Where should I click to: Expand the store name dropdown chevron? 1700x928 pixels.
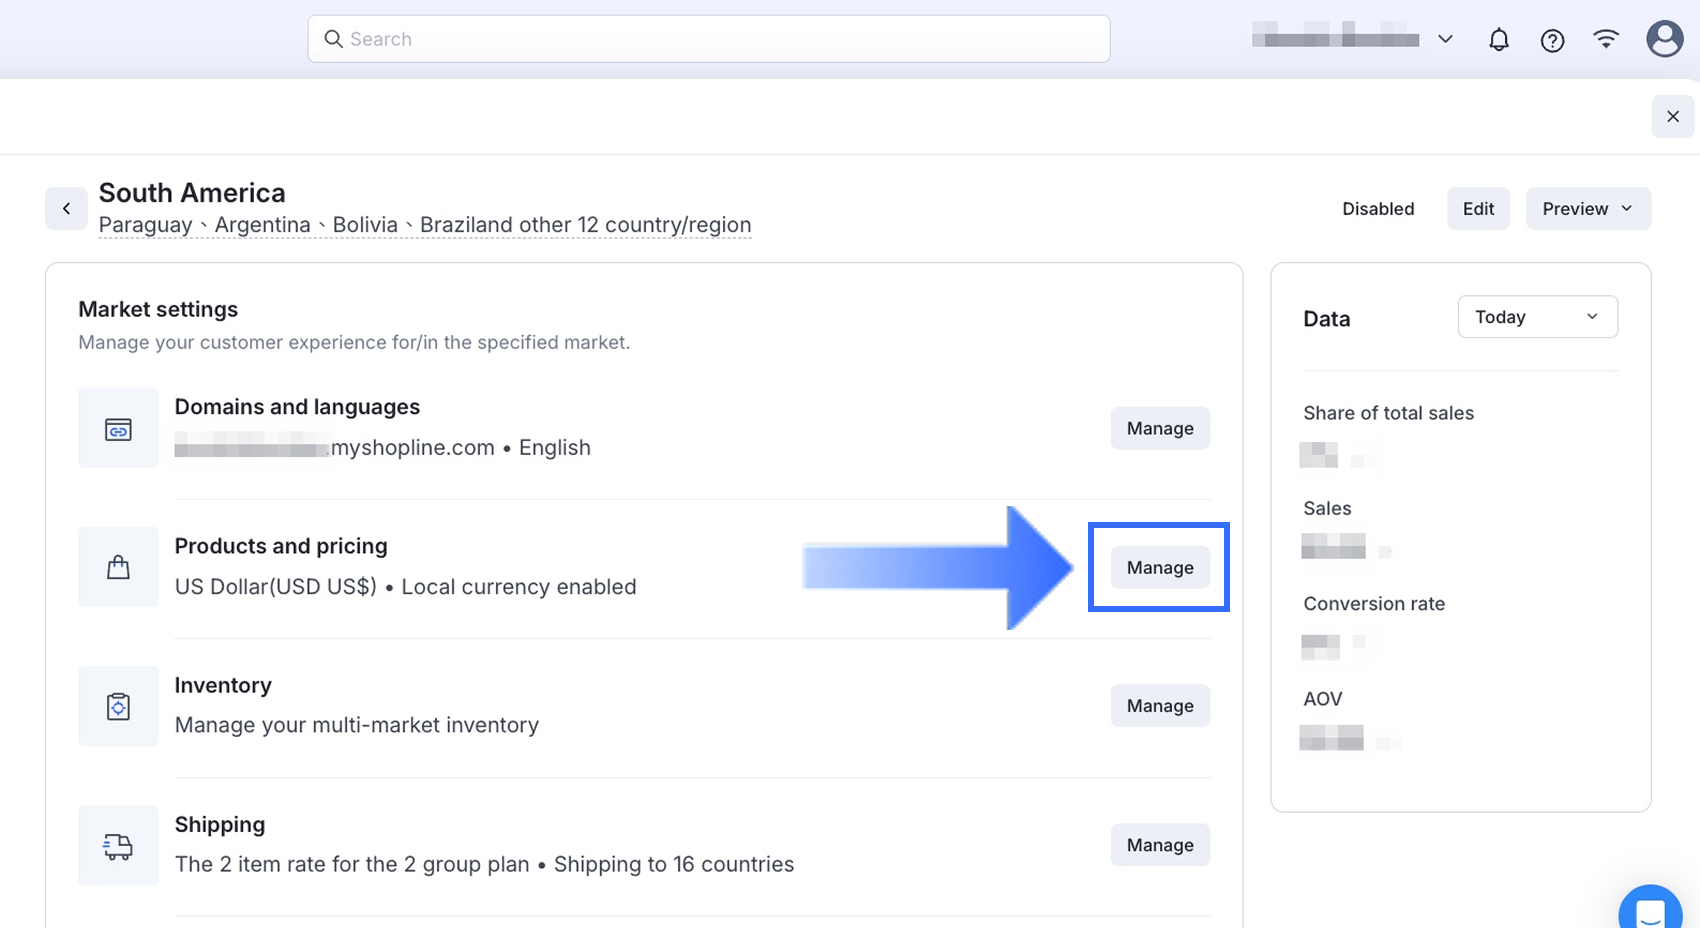pos(1445,40)
